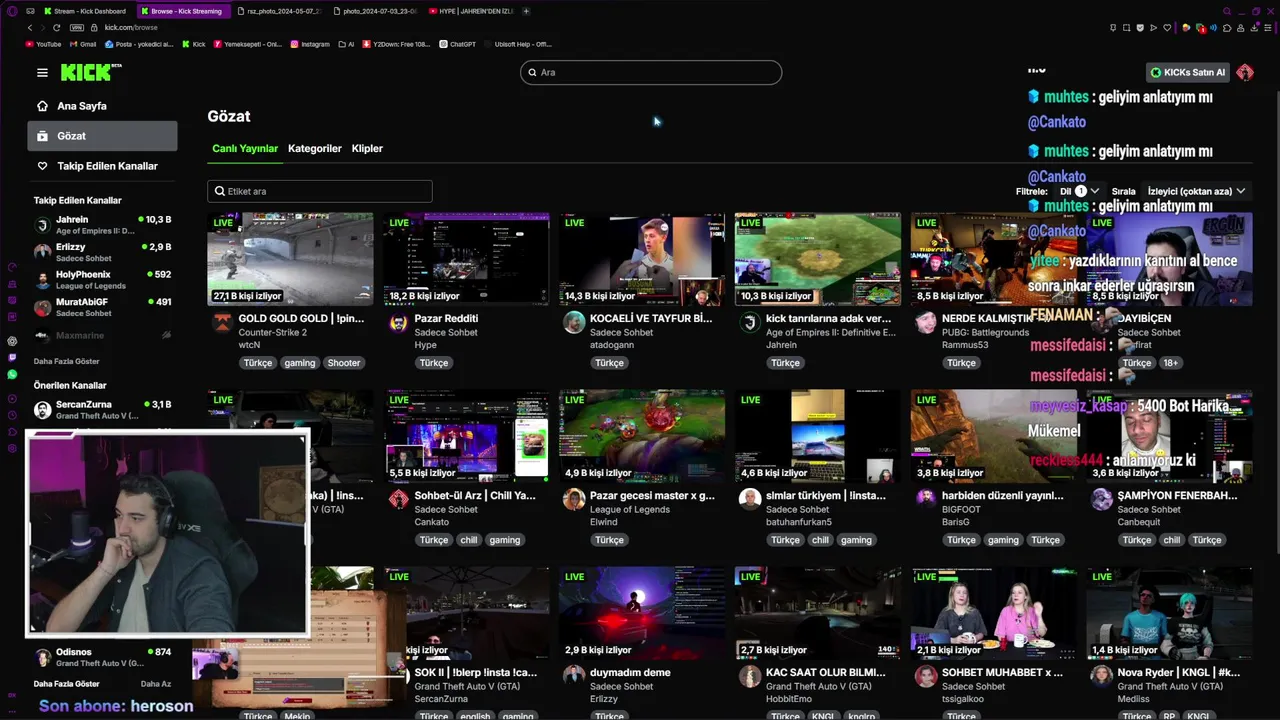Screen dimensions: 1280x720
Task: Click the 18+ tag on the DAYIBİÇEN stream
Action: tap(1170, 363)
